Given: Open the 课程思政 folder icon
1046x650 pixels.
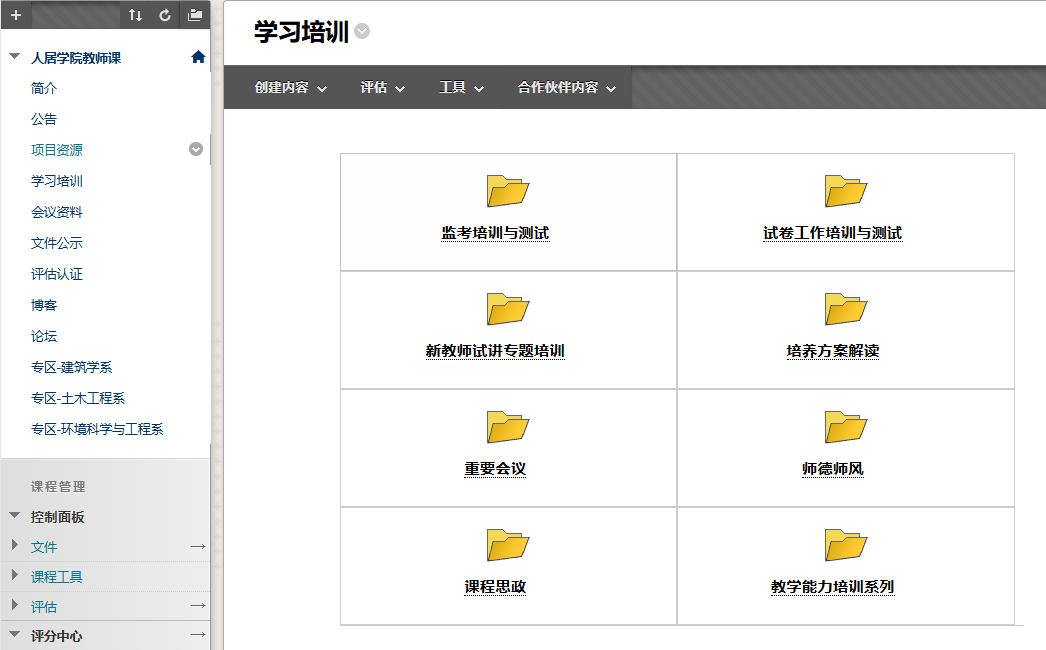Looking at the screenshot, I should click(507, 545).
